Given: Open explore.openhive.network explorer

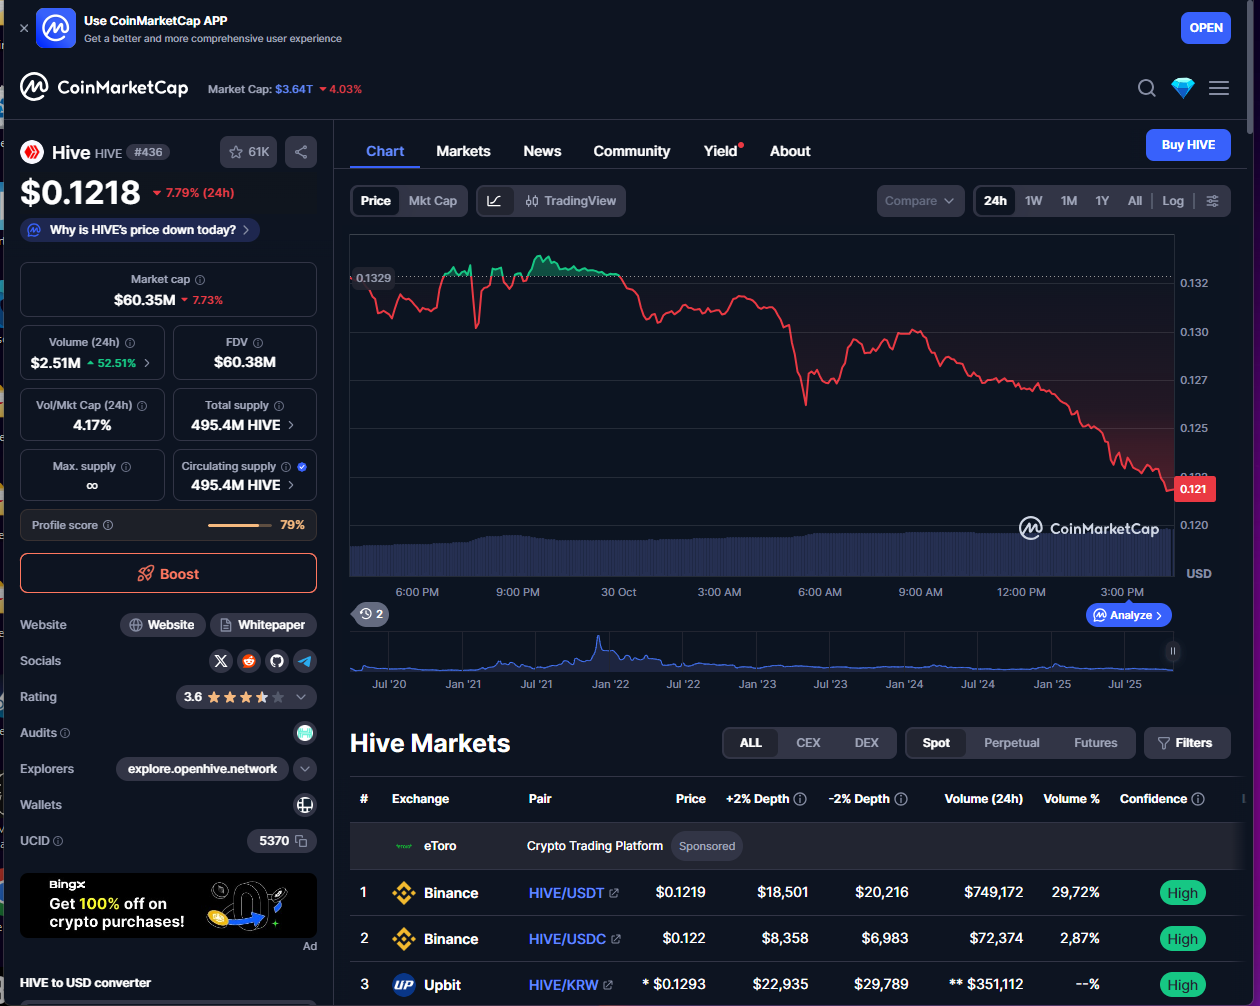Looking at the screenshot, I should [x=202, y=769].
